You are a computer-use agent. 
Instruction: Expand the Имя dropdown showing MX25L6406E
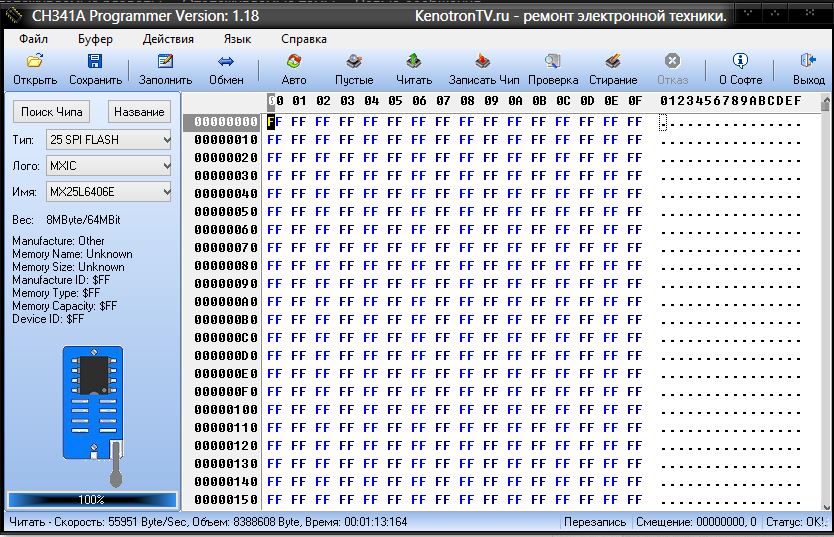point(108,192)
